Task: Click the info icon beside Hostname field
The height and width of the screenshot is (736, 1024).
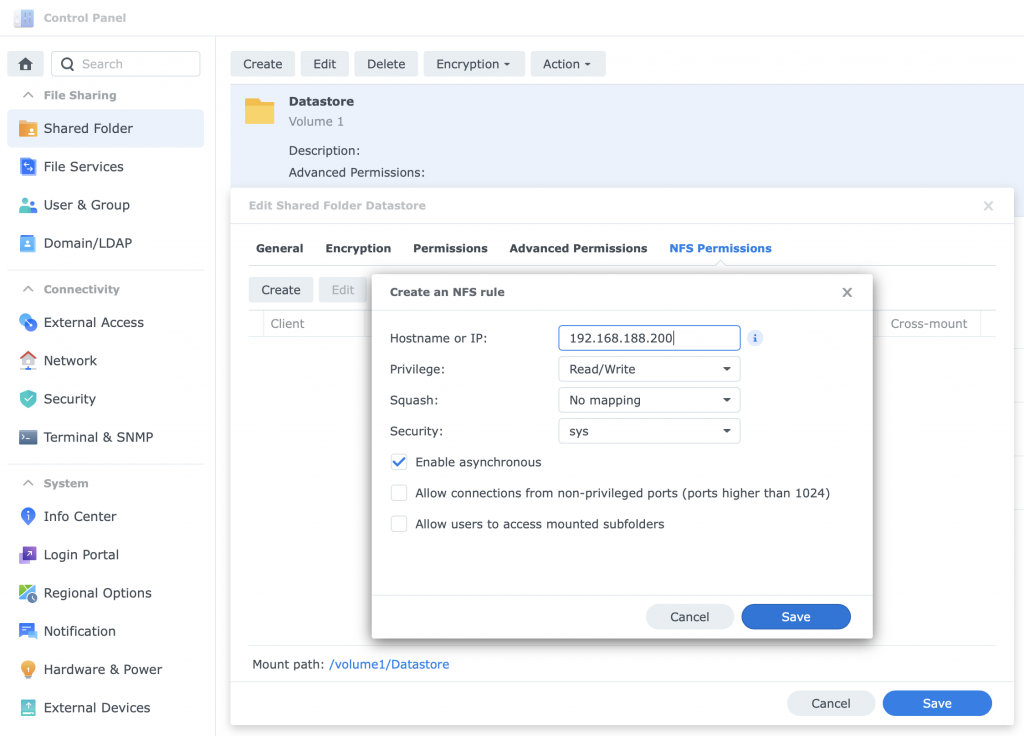Action: click(755, 338)
